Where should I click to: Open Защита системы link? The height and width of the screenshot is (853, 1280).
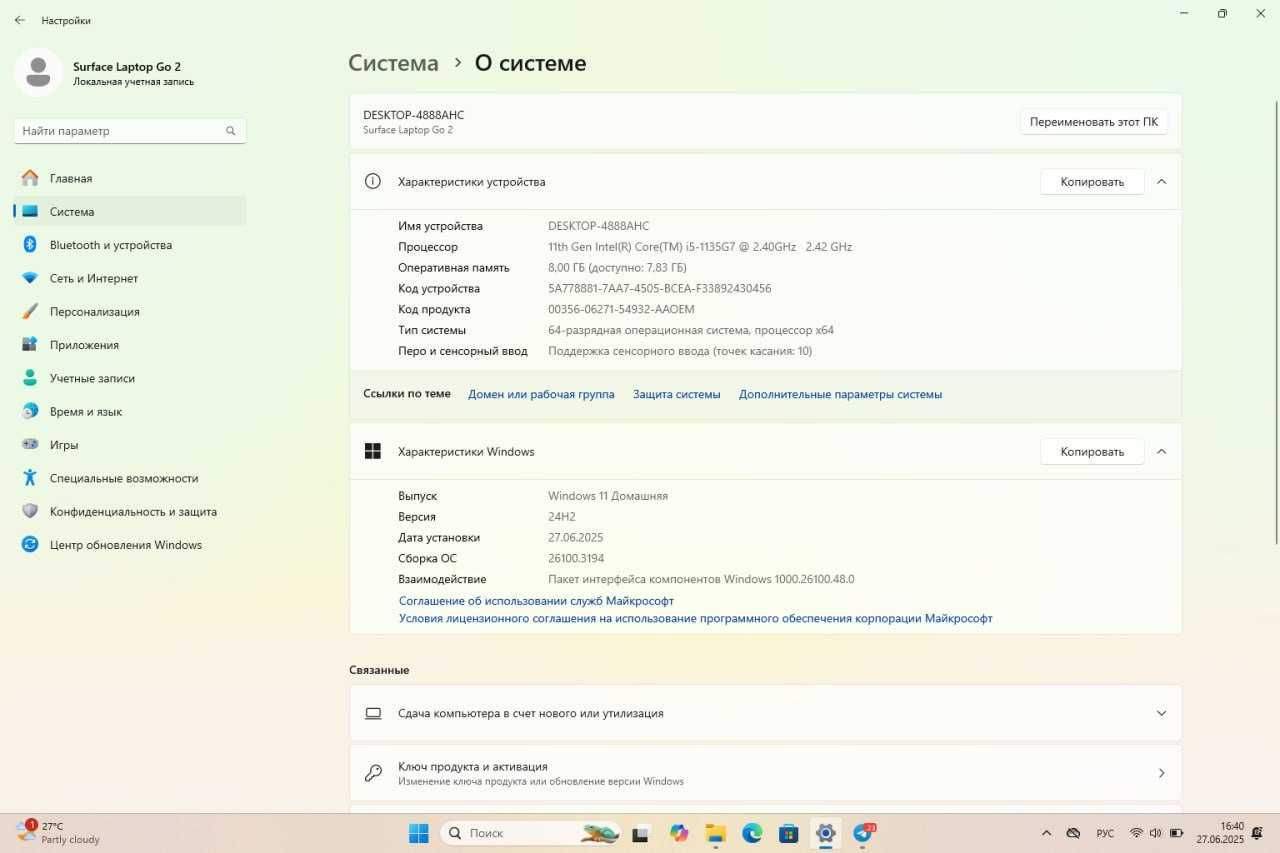pyautogui.click(x=676, y=394)
